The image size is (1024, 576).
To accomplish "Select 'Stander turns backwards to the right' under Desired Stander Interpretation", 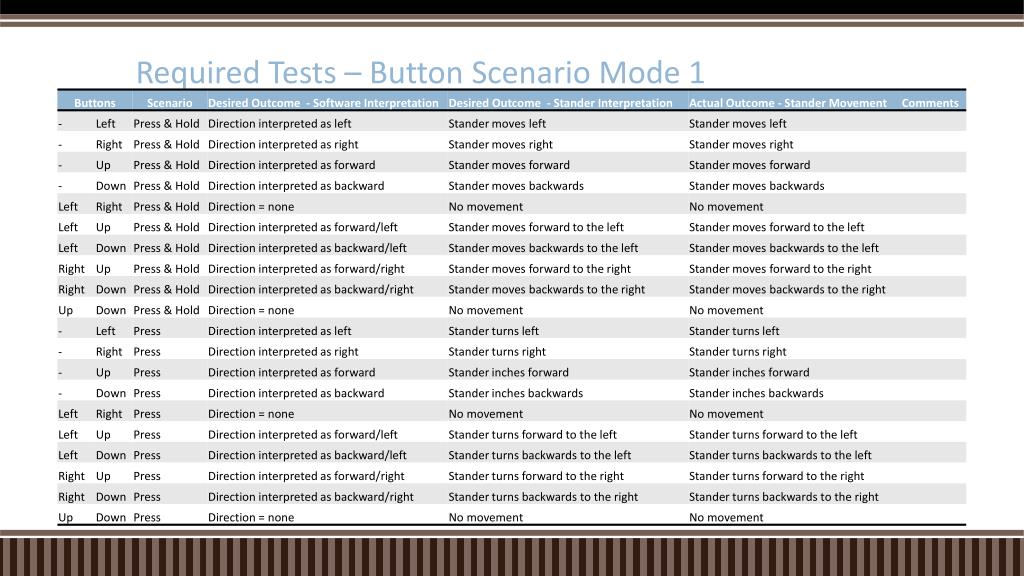I will click(543, 497).
